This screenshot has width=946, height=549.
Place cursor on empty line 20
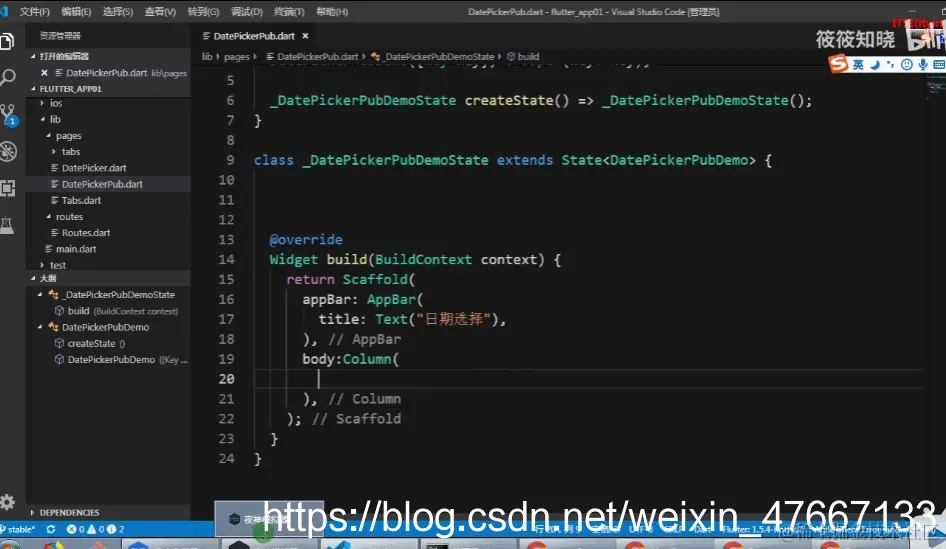[x=589, y=379]
